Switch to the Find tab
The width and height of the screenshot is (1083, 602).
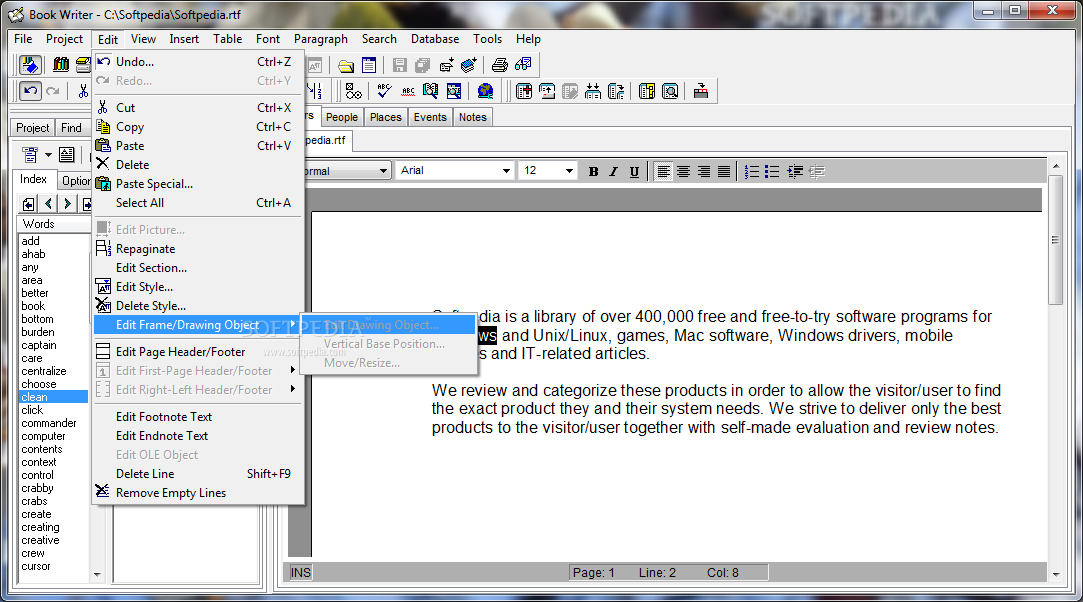[x=71, y=128]
